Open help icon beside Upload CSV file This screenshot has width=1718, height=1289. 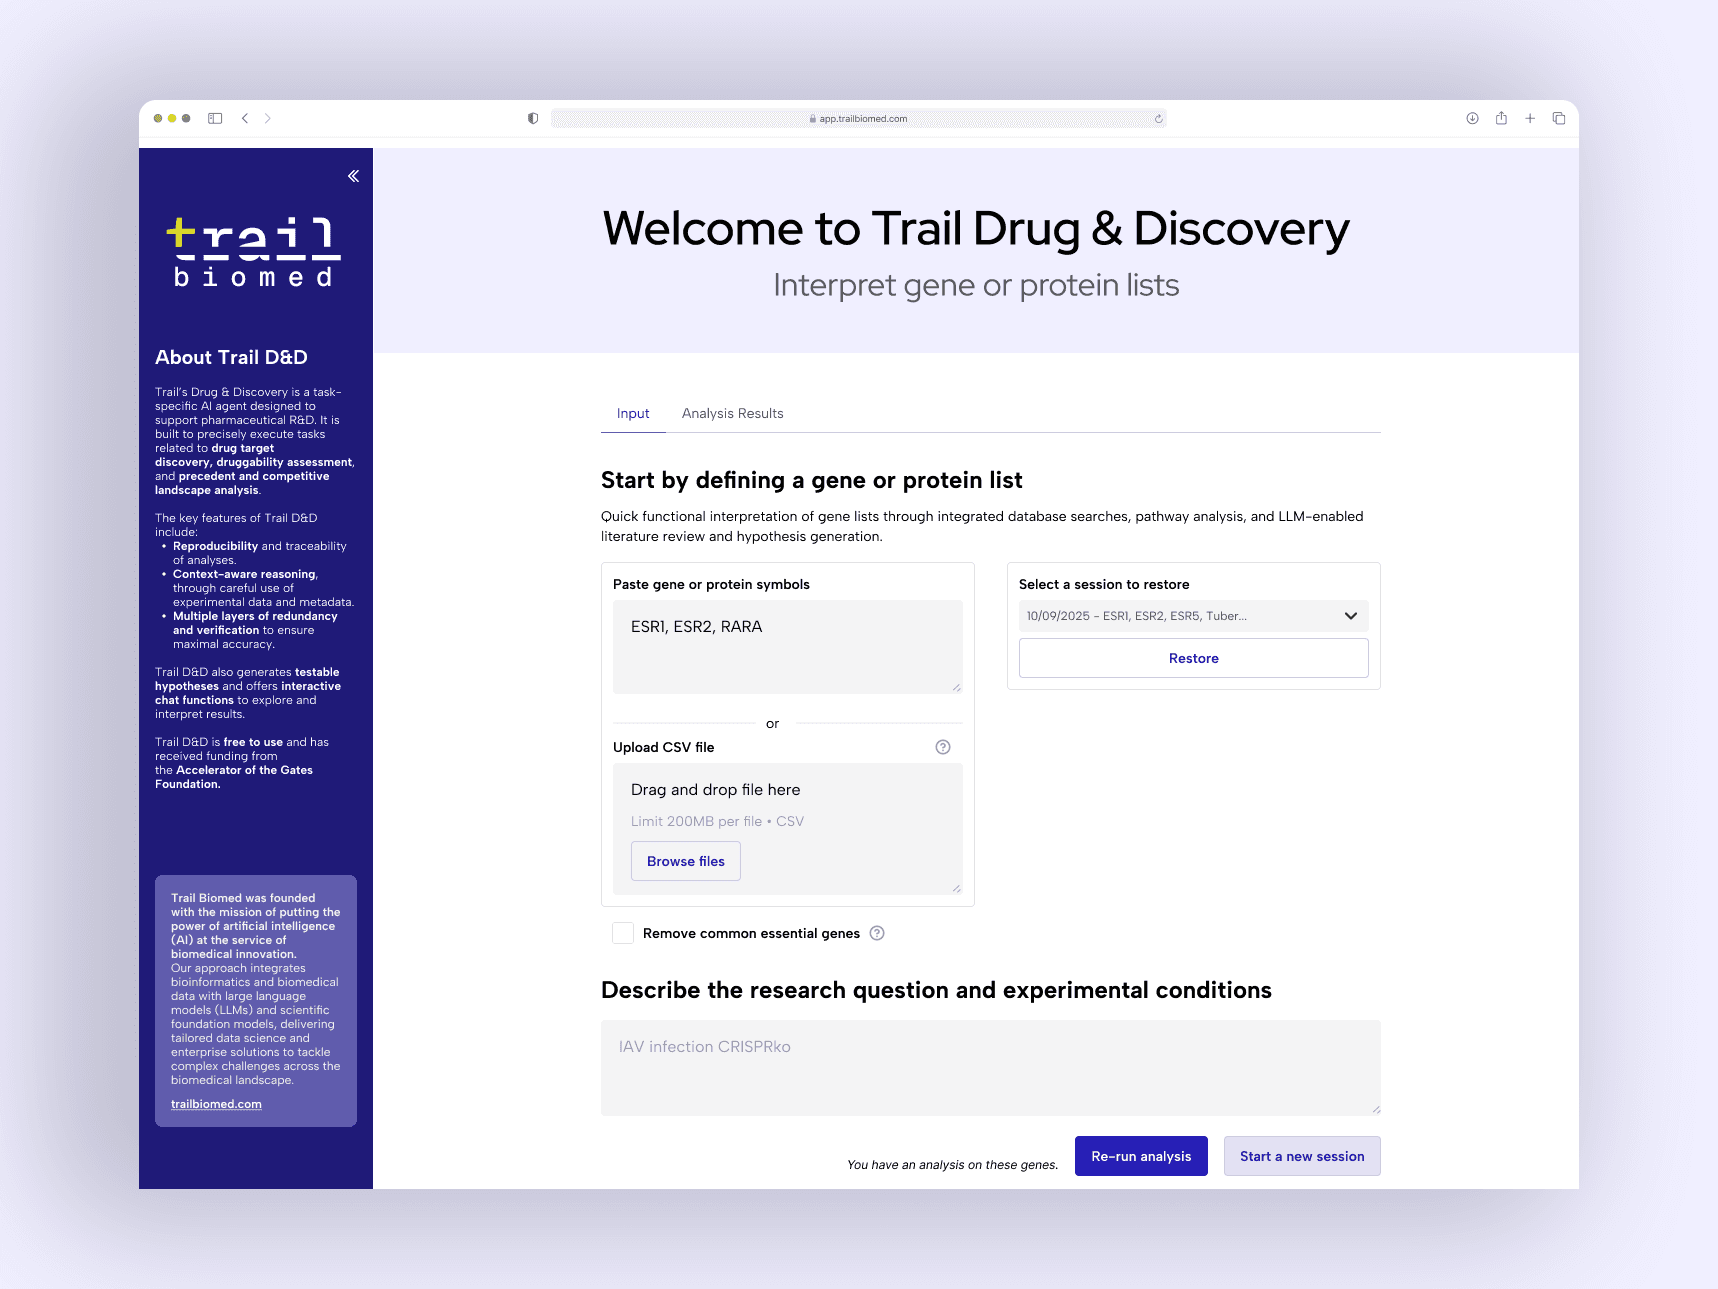943,747
